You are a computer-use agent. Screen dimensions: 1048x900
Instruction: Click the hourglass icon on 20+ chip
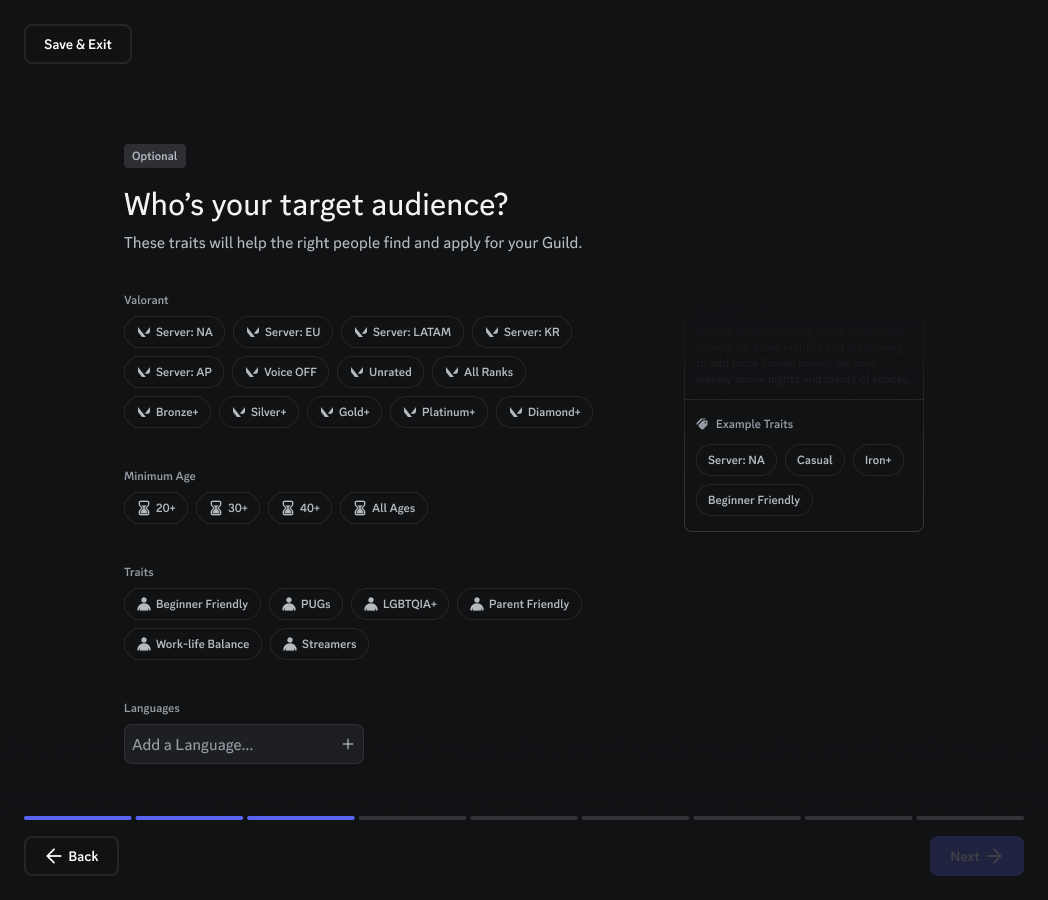coord(144,508)
